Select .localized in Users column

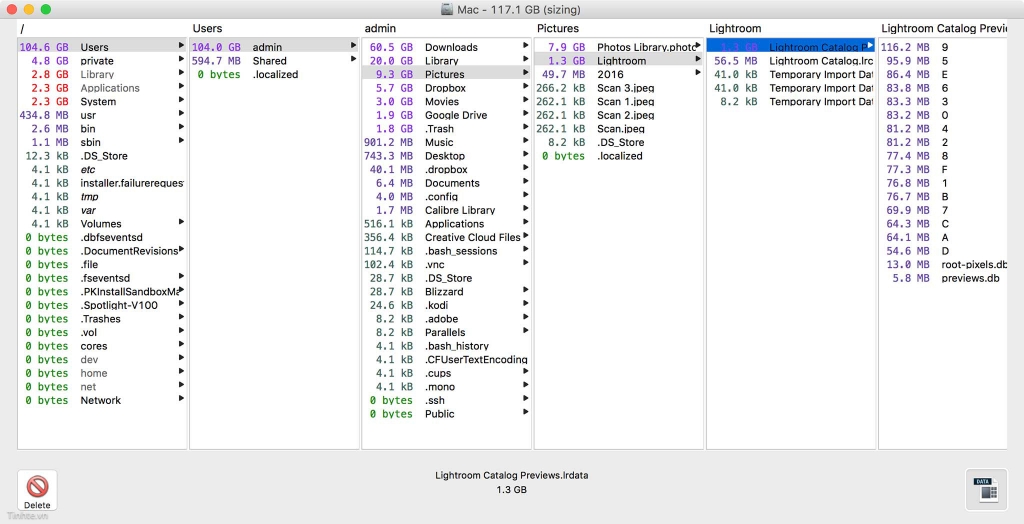pyautogui.click(x=274, y=74)
